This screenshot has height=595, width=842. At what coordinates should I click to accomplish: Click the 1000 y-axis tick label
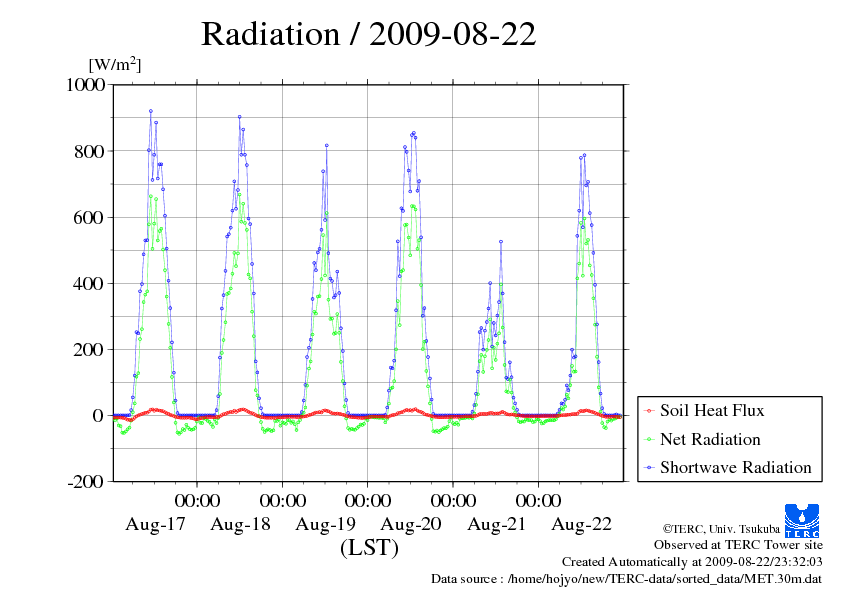point(85,85)
